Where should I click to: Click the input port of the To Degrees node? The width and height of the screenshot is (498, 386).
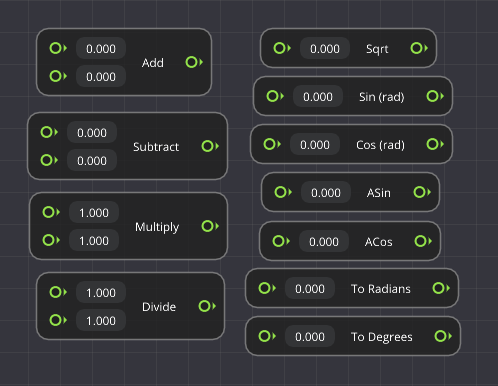tap(267, 336)
